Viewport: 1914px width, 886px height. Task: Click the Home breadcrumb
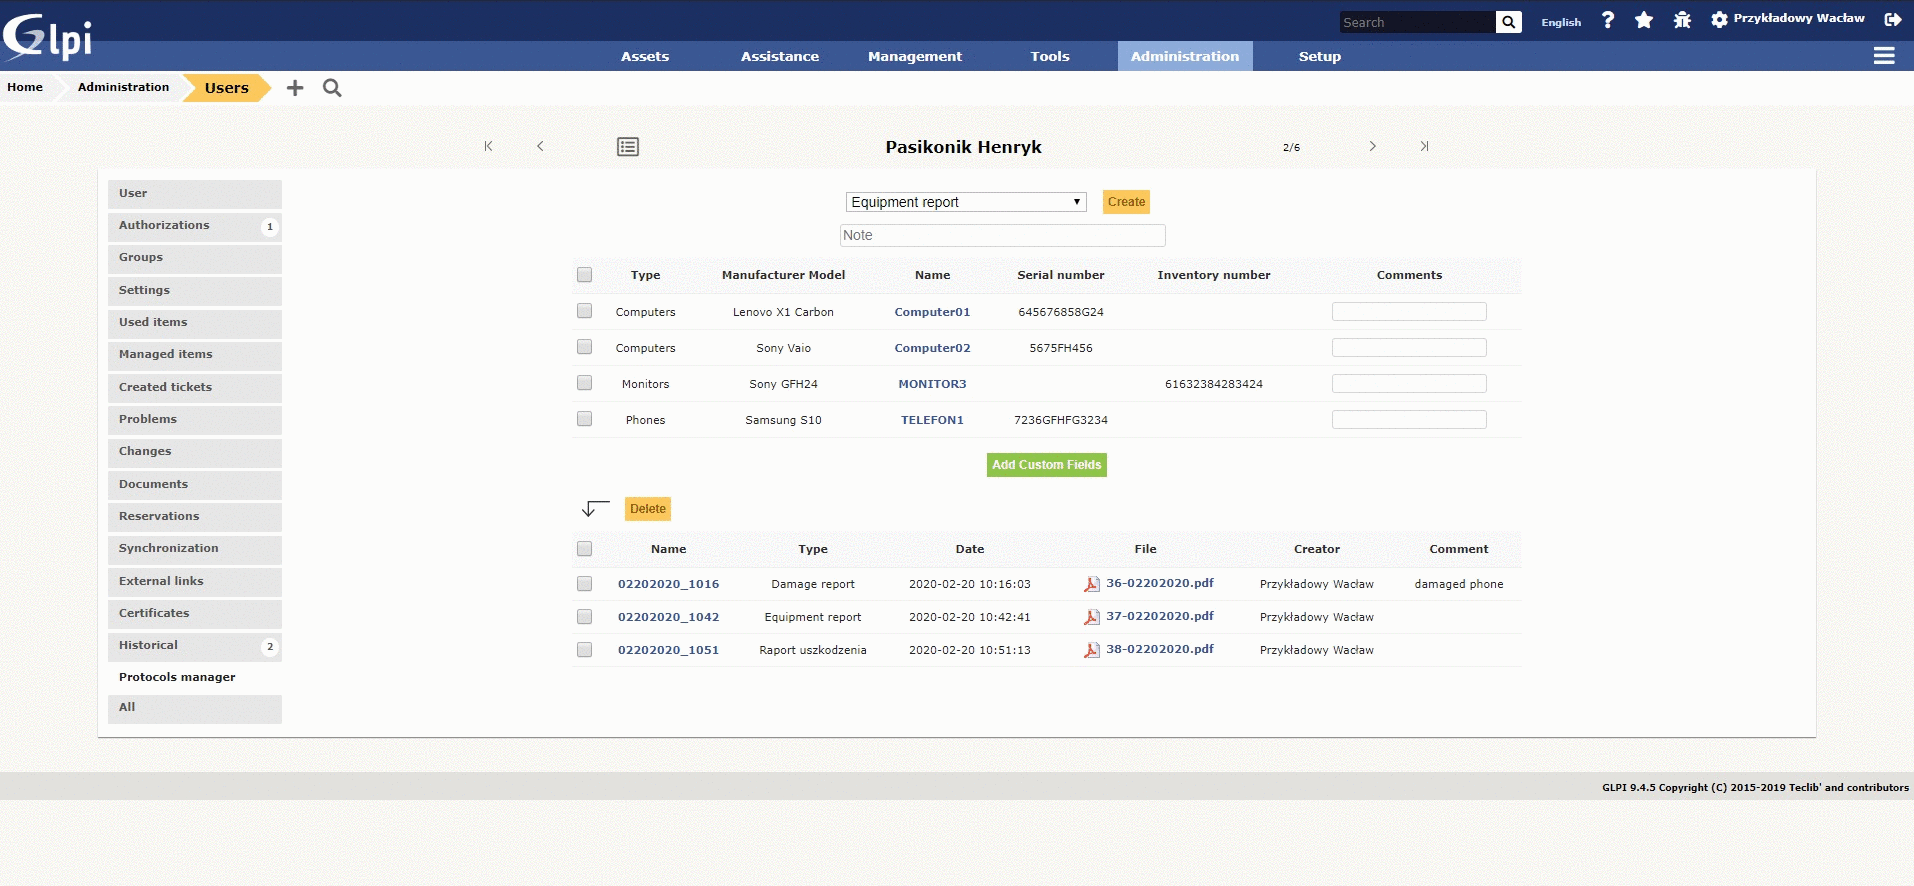tap(25, 87)
